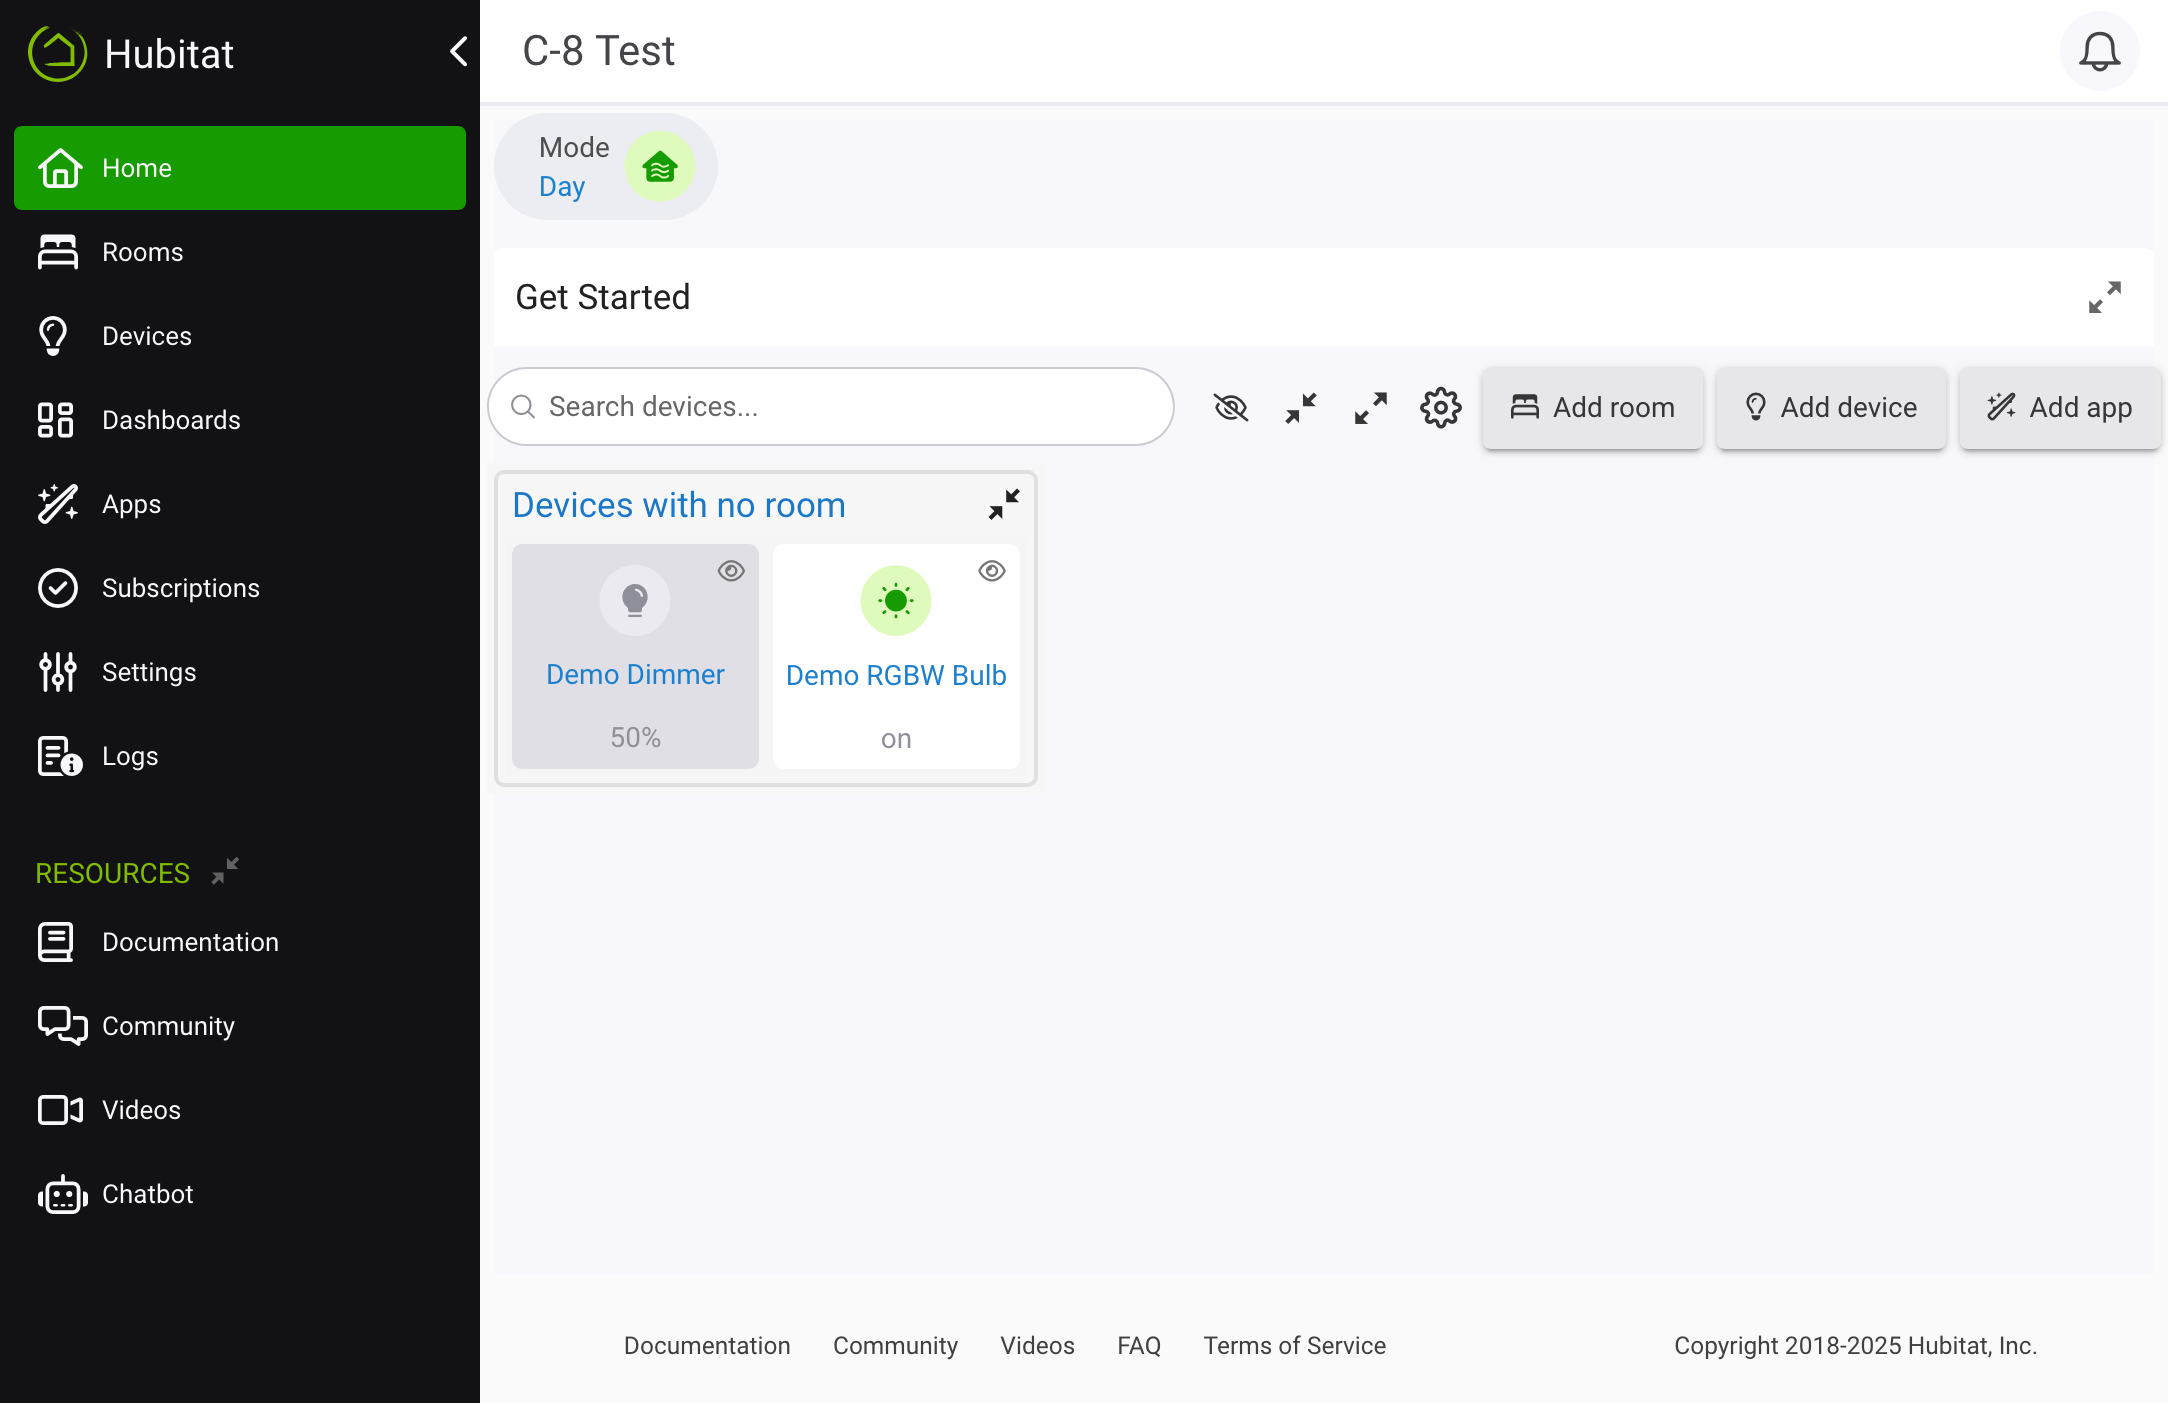Screen dimensions: 2168x1404
Task: Click the Add device button
Action: pos(1831,408)
